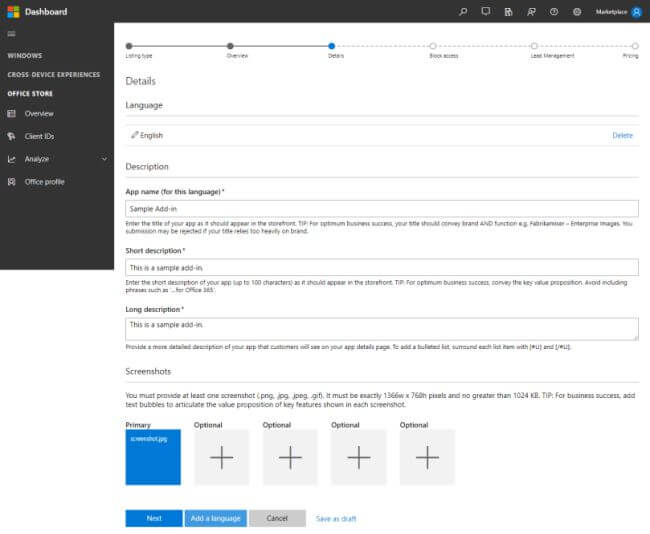The image size is (650, 534).
Task: Open Cross Device Experiences section
Action: coord(53,75)
